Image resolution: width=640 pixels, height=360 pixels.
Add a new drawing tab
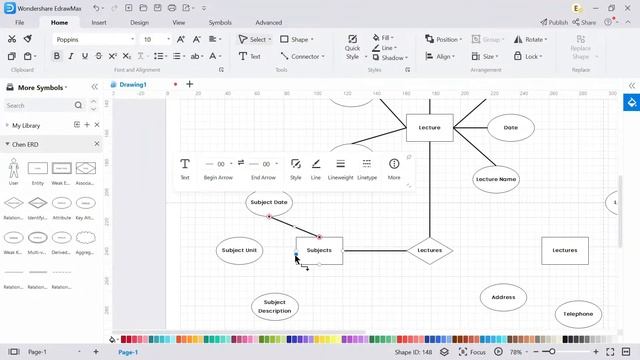[x=189, y=84]
